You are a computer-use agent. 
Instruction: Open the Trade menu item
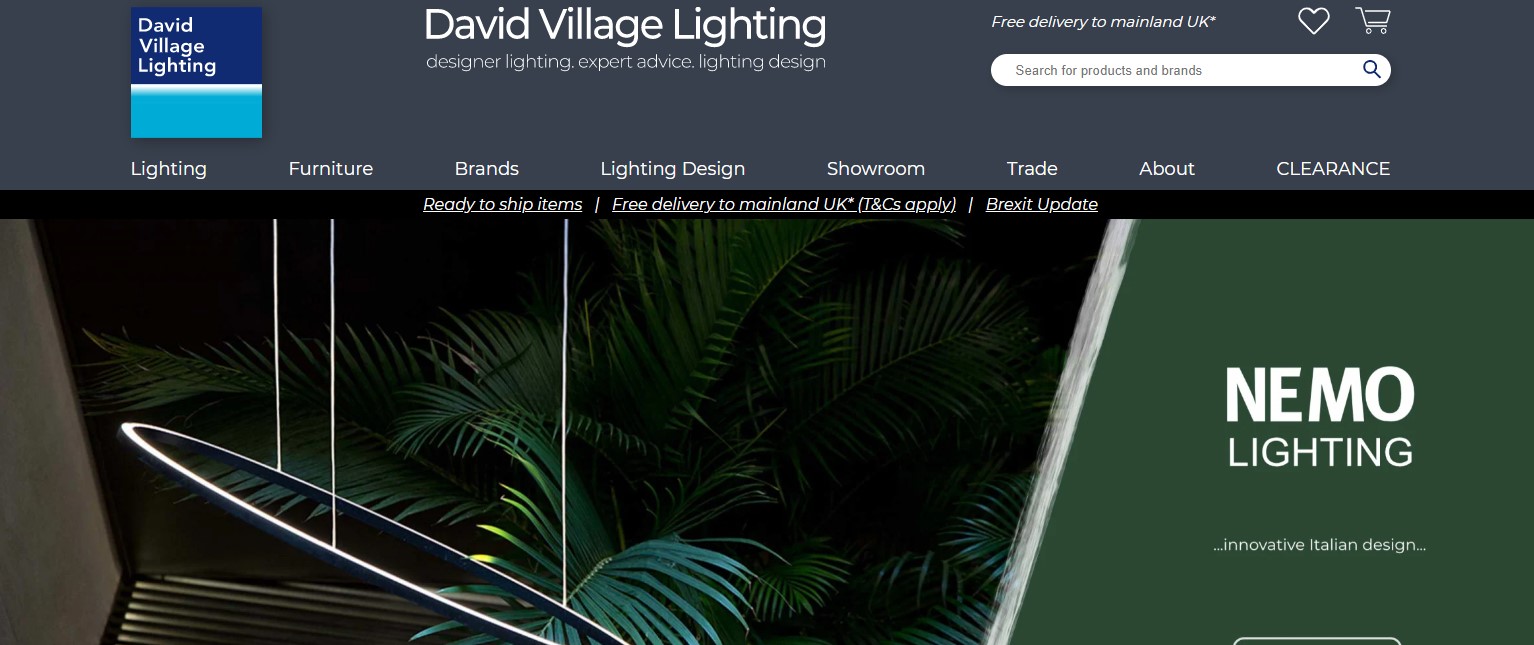click(x=1032, y=169)
